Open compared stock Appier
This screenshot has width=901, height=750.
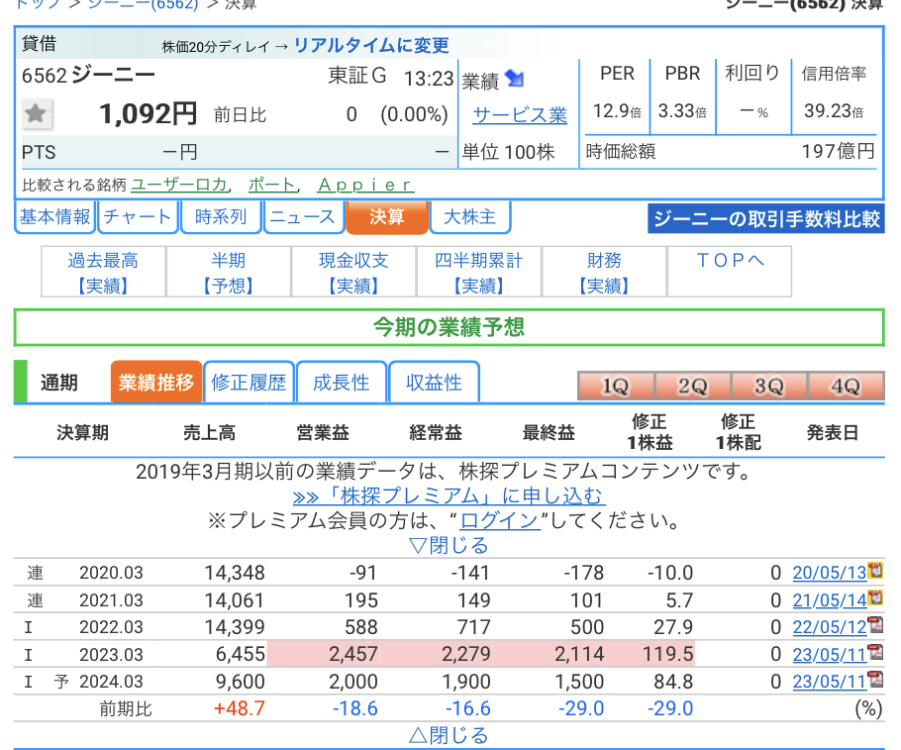(365, 184)
